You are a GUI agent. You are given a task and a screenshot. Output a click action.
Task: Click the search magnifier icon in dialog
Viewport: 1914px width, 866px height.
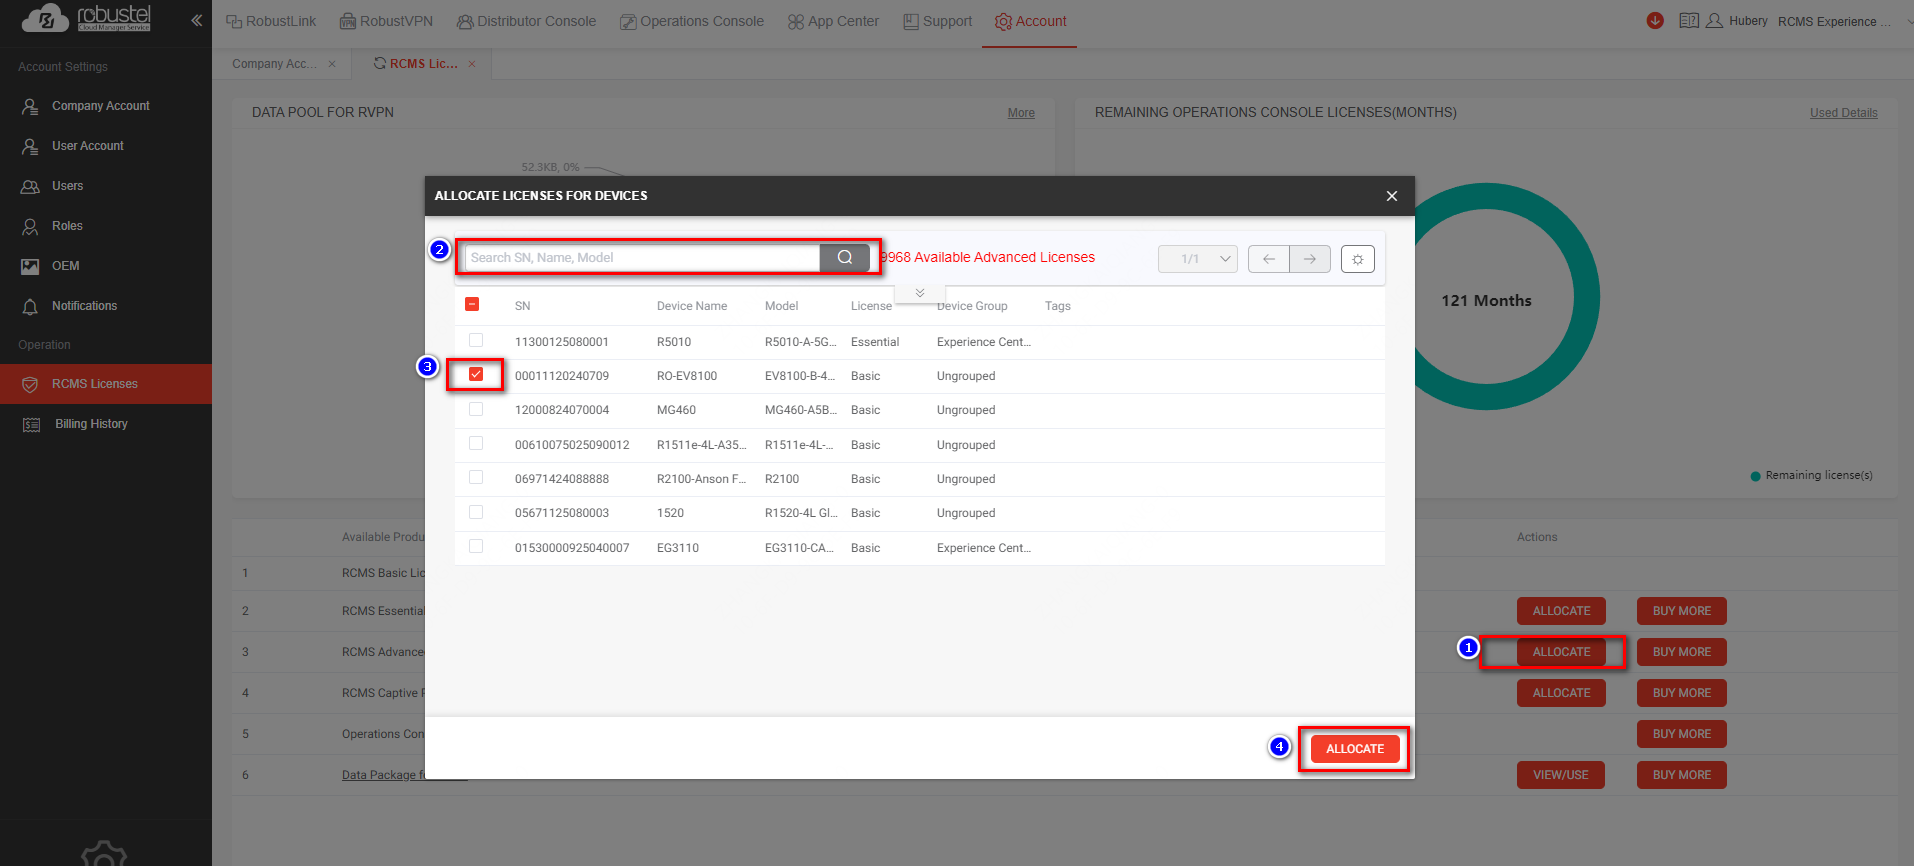[845, 258]
